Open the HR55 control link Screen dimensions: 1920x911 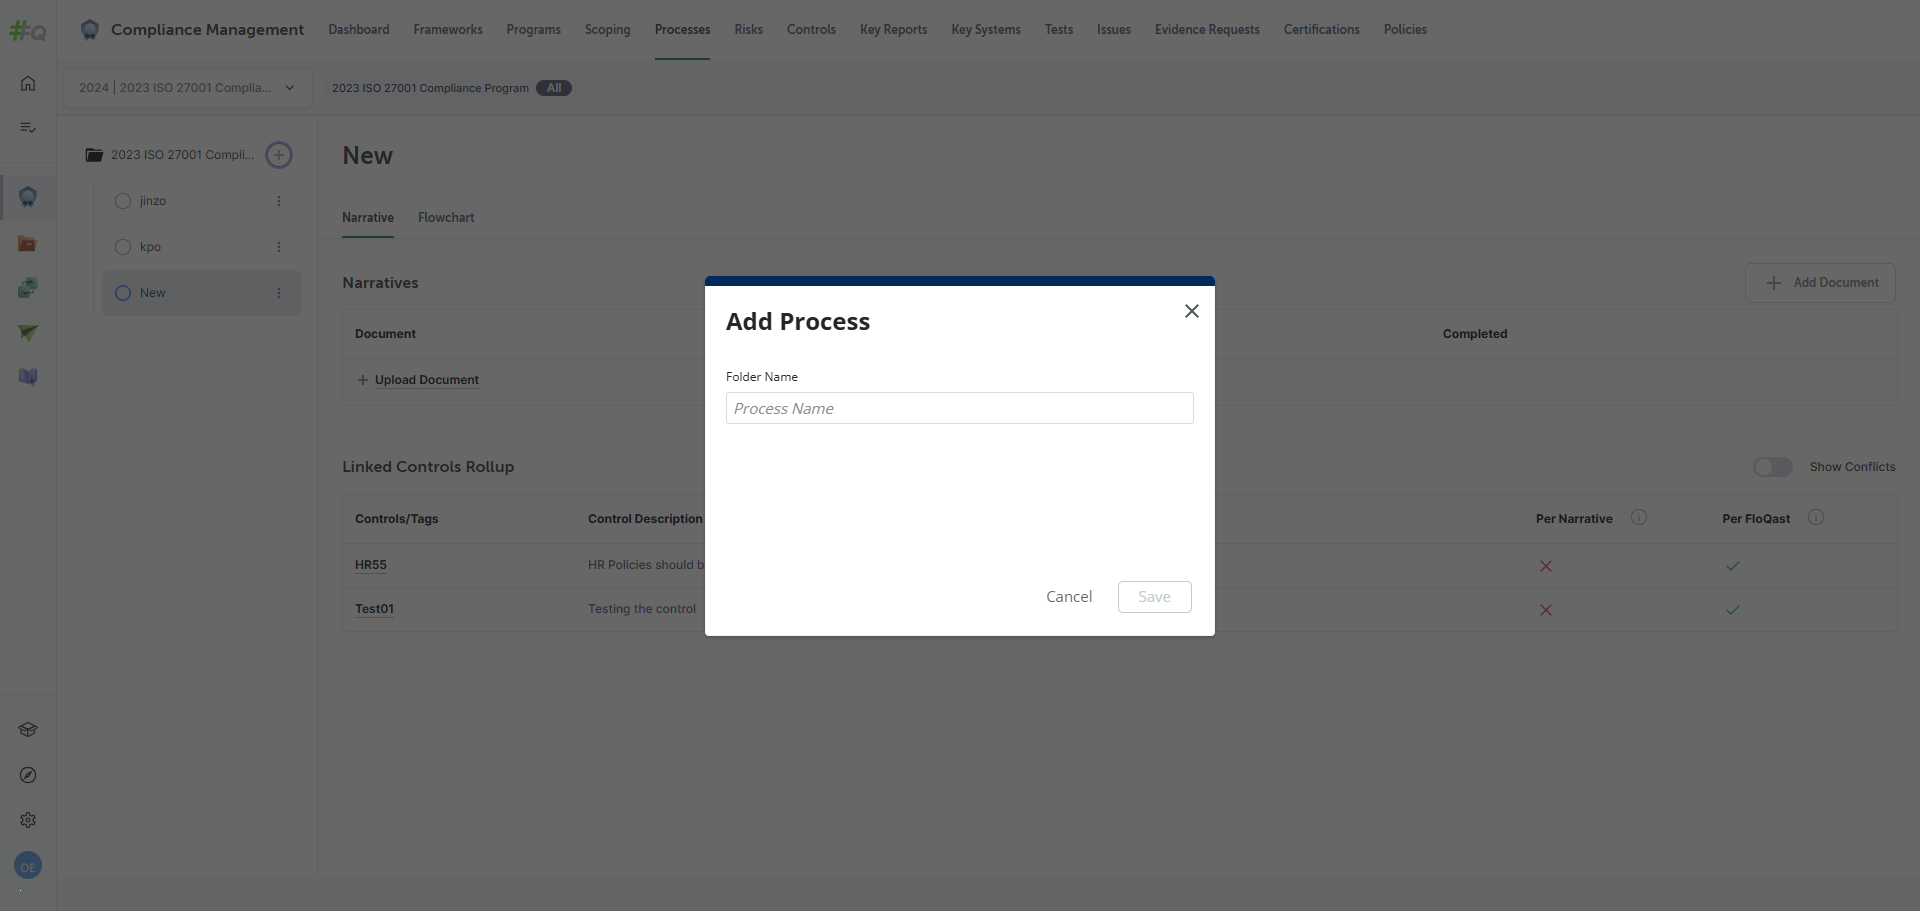[x=371, y=565]
